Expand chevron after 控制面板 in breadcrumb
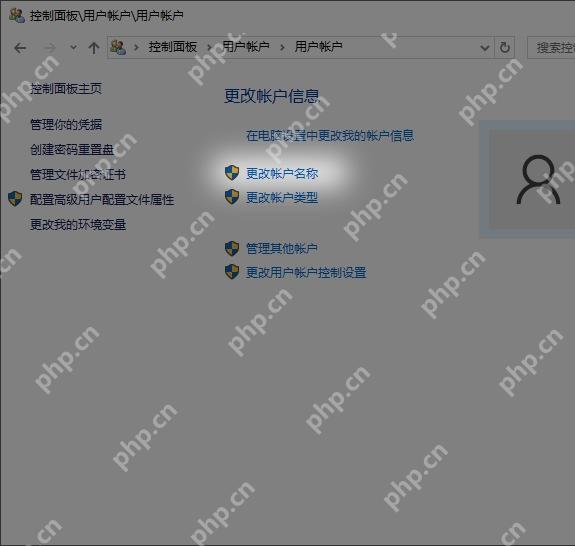The width and height of the screenshot is (575, 546). tap(209, 47)
